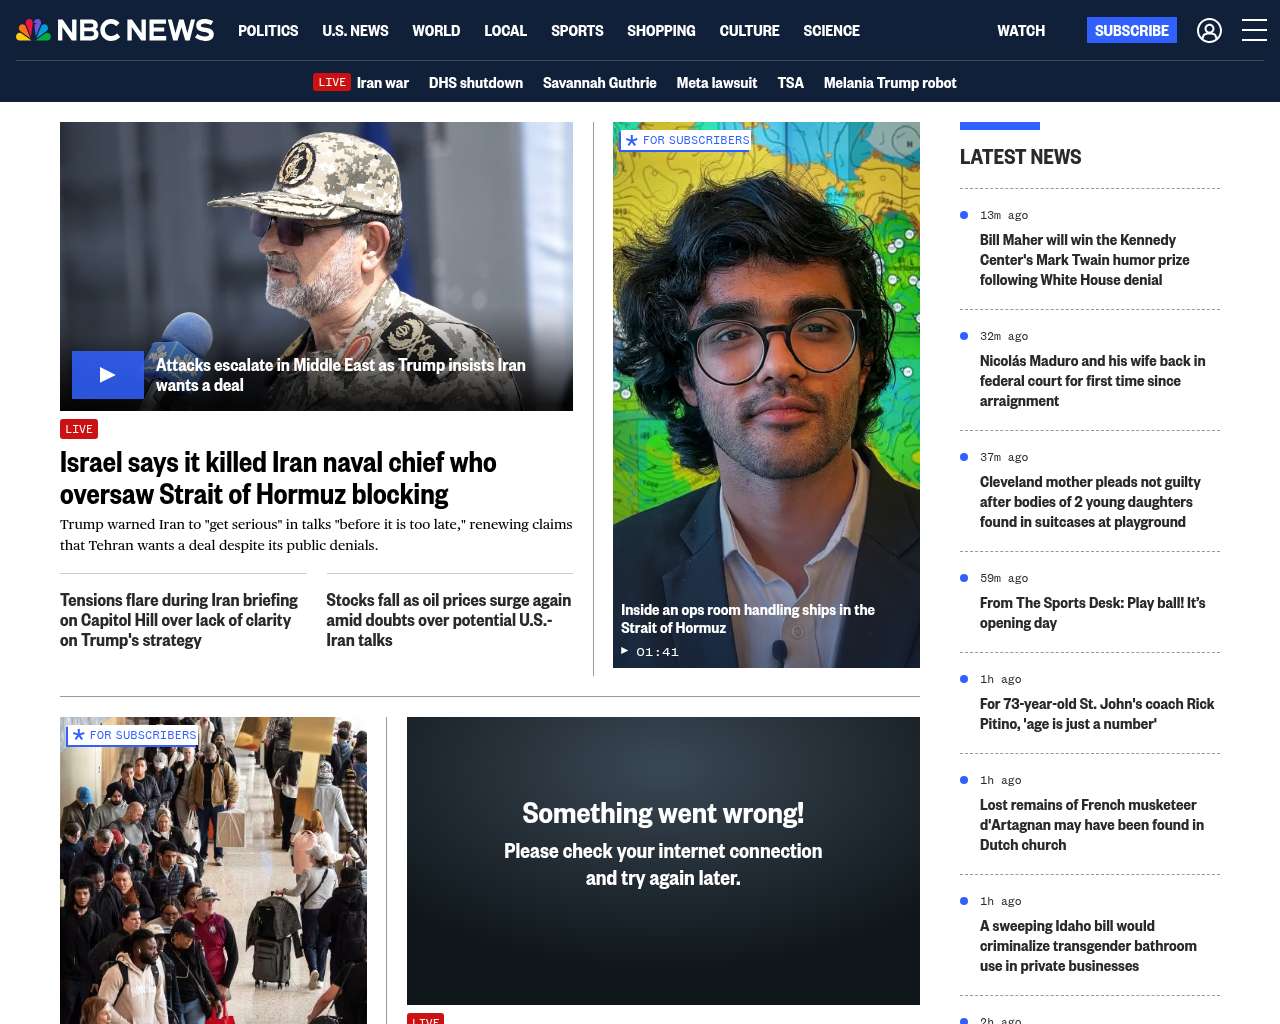Image resolution: width=1280 pixels, height=1024 pixels.
Task: Read the Bill Maher Mark Twain prize story
Action: click(x=1084, y=260)
